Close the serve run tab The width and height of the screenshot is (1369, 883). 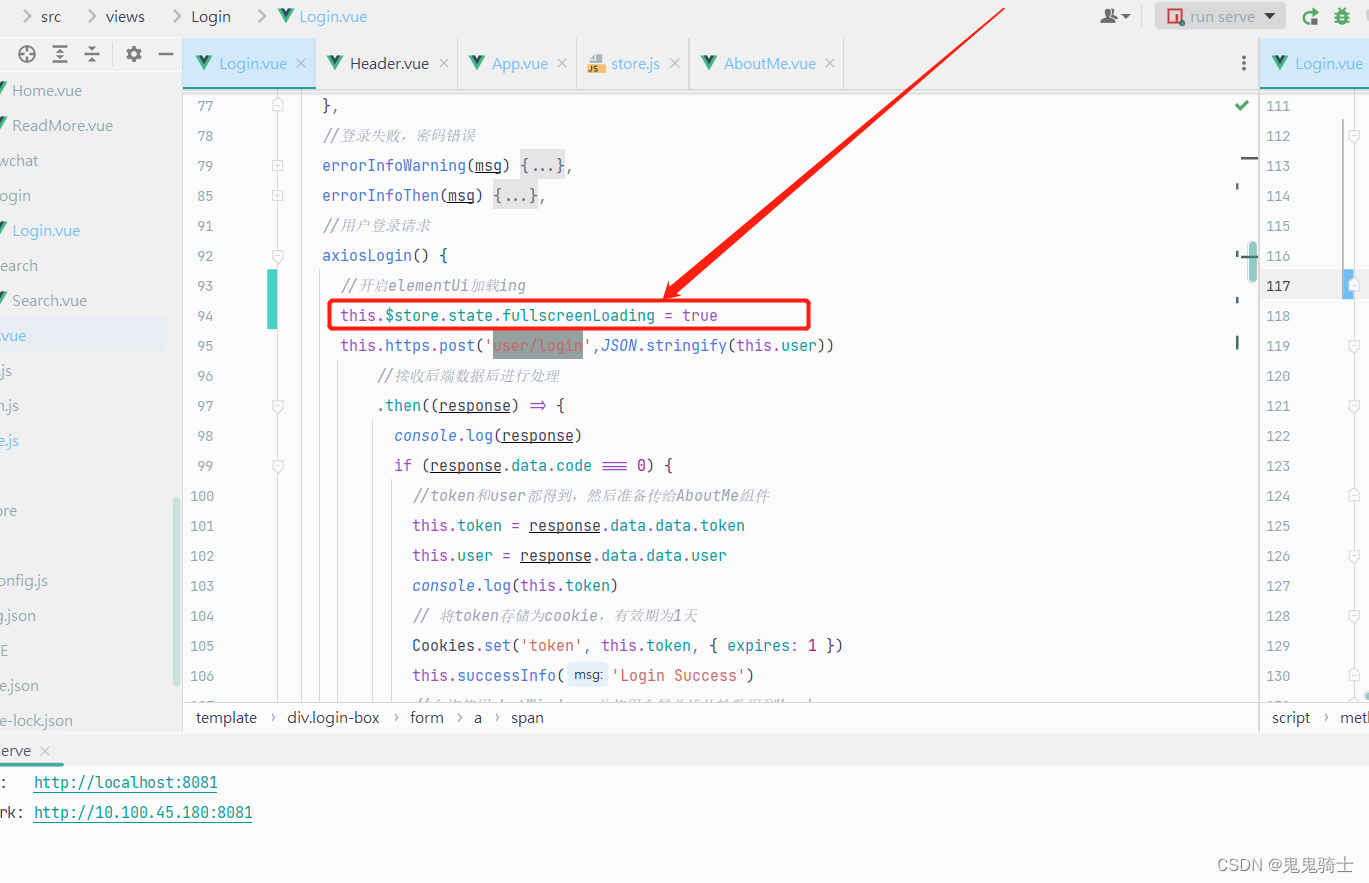tap(45, 750)
